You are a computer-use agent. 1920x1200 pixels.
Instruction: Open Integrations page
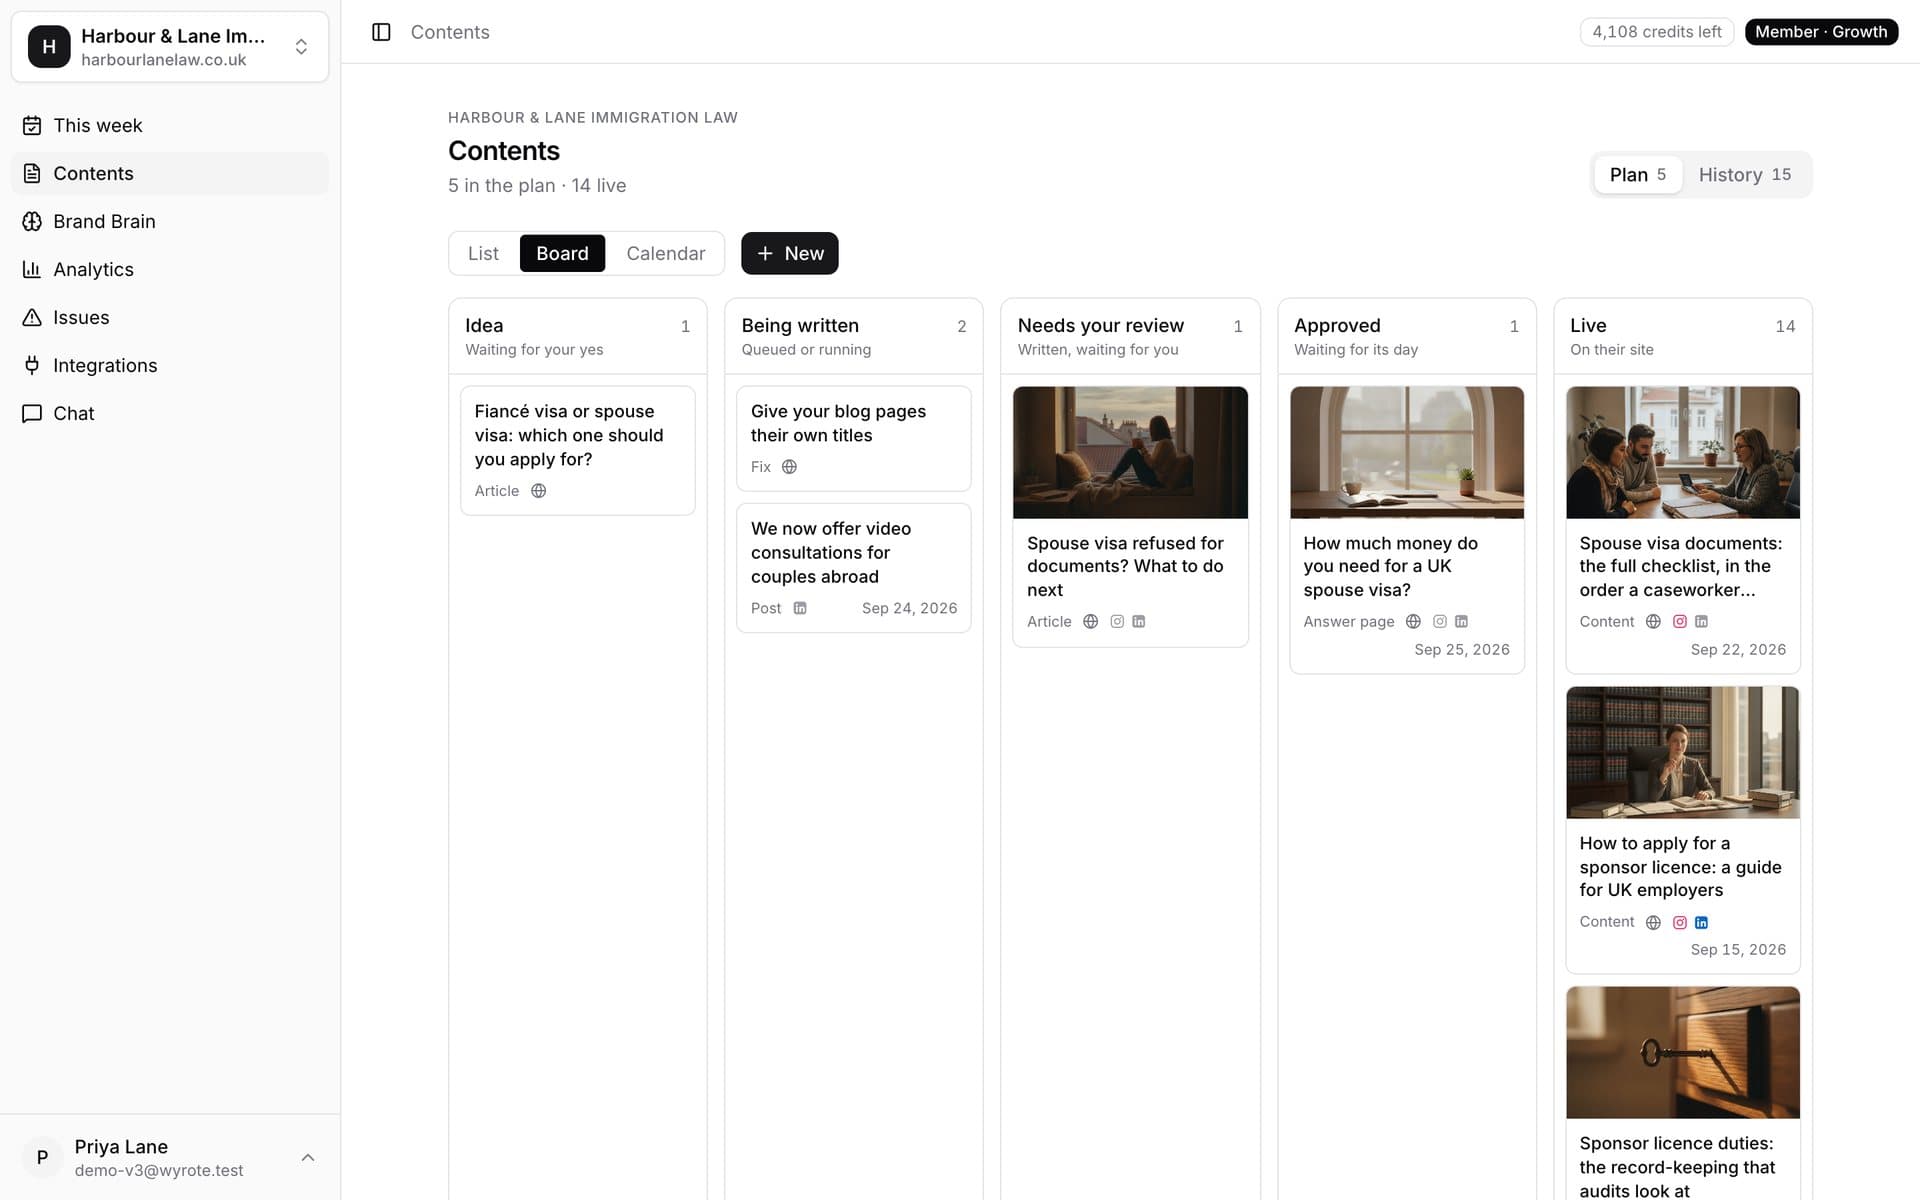click(170, 365)
